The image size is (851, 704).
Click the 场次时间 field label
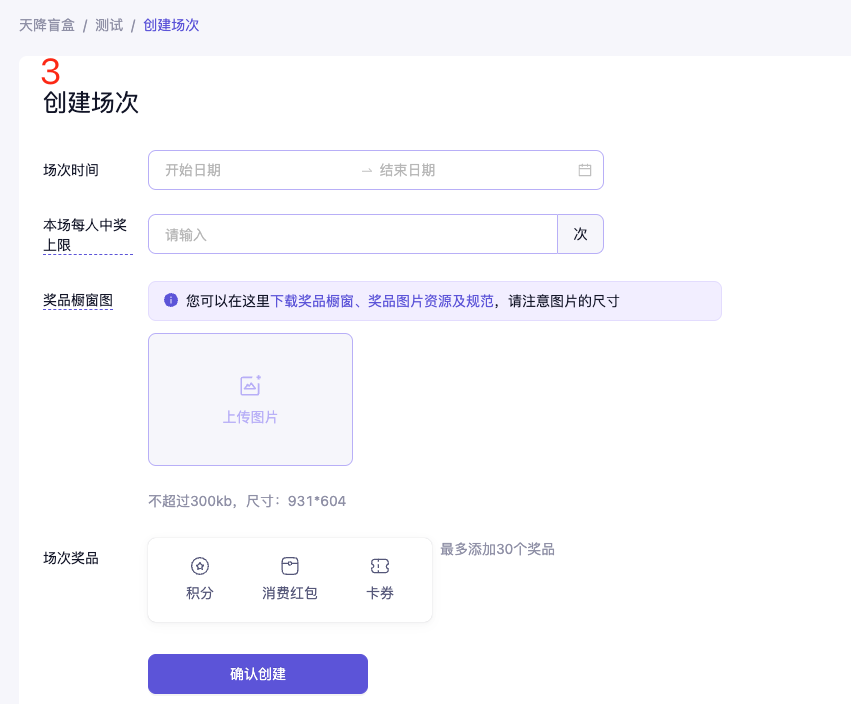pos(71,170)
